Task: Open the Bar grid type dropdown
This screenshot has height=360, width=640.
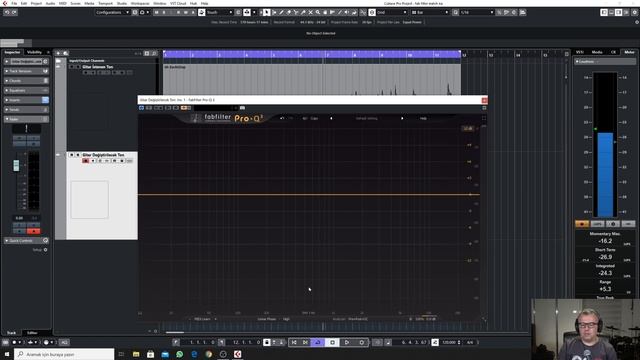Action: coord(430,12)
